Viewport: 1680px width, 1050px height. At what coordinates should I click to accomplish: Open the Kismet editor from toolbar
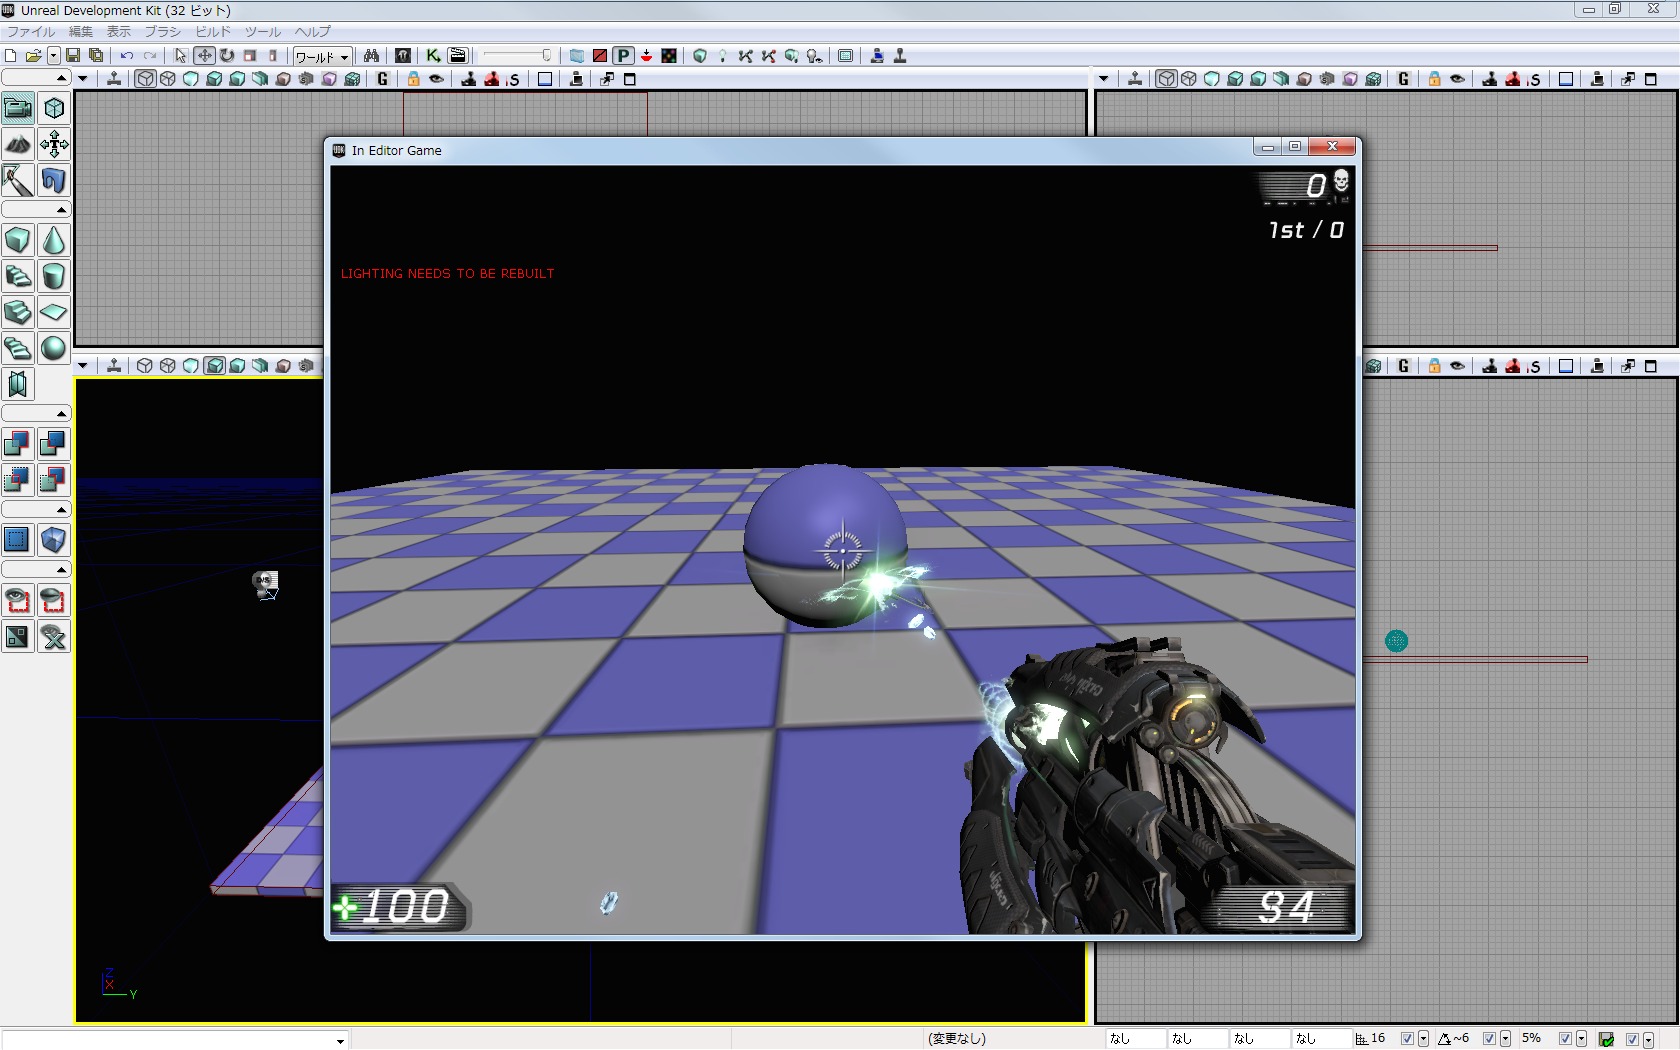point(433,56)
